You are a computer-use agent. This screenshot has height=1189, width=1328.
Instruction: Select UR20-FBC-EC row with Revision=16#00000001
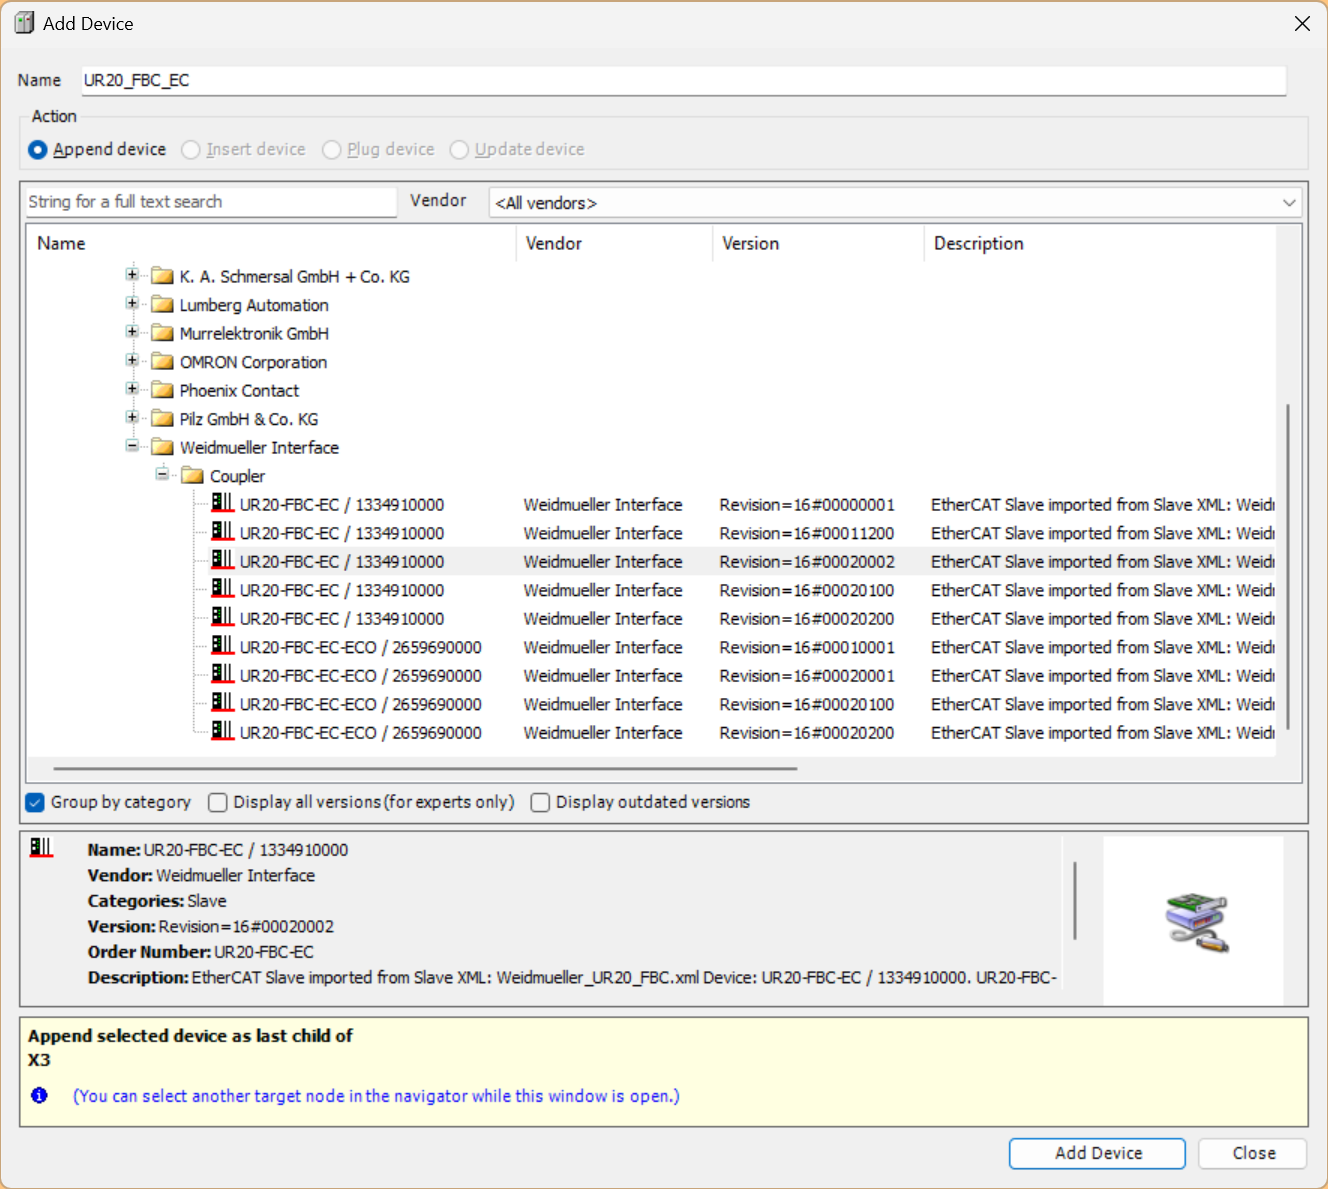[x=651, y=505]
